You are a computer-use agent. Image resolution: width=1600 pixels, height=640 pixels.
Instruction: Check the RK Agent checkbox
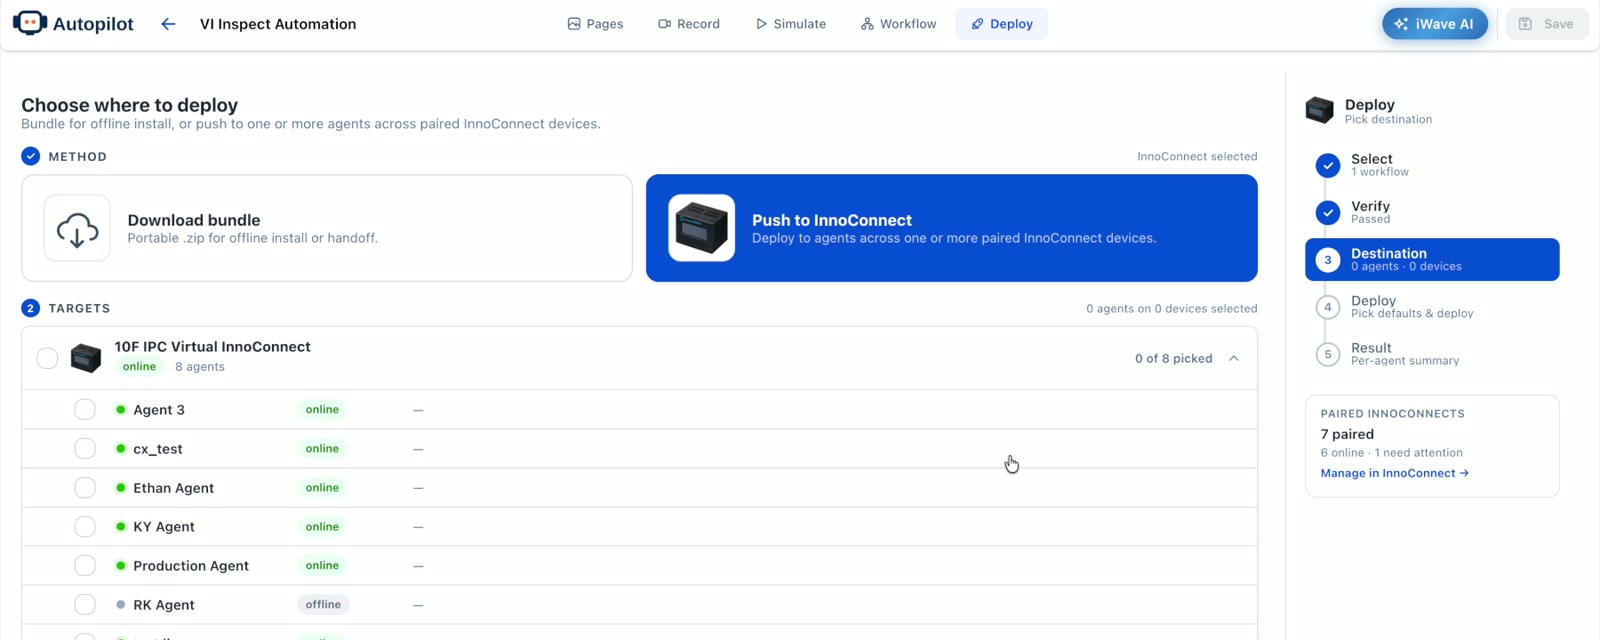click(x=85, y=605)
